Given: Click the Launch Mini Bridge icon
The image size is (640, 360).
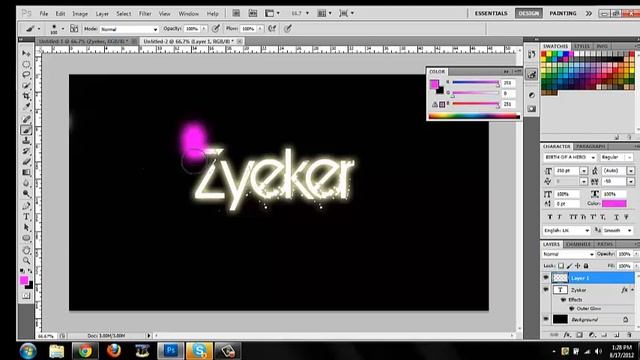Looking at the screenshot, I should 253,13.
